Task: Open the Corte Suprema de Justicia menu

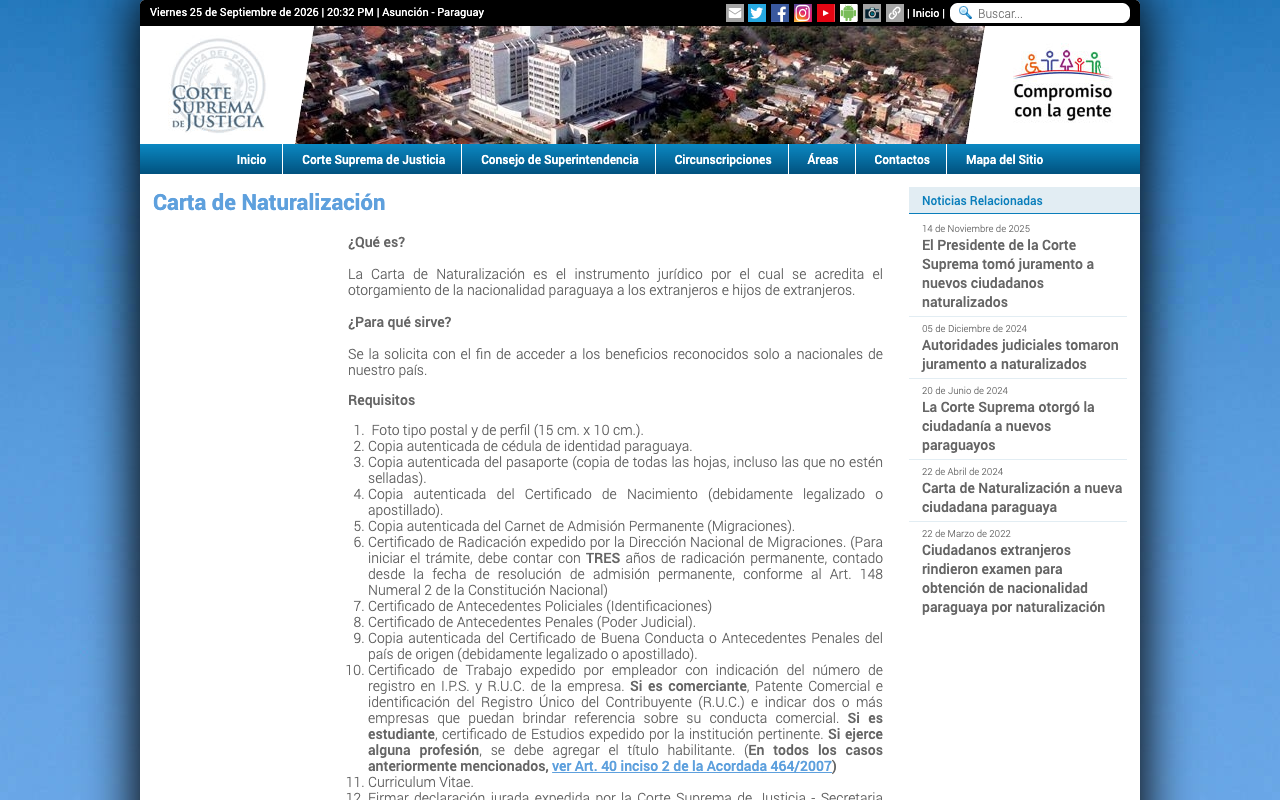Action: (x=373, y=160)
